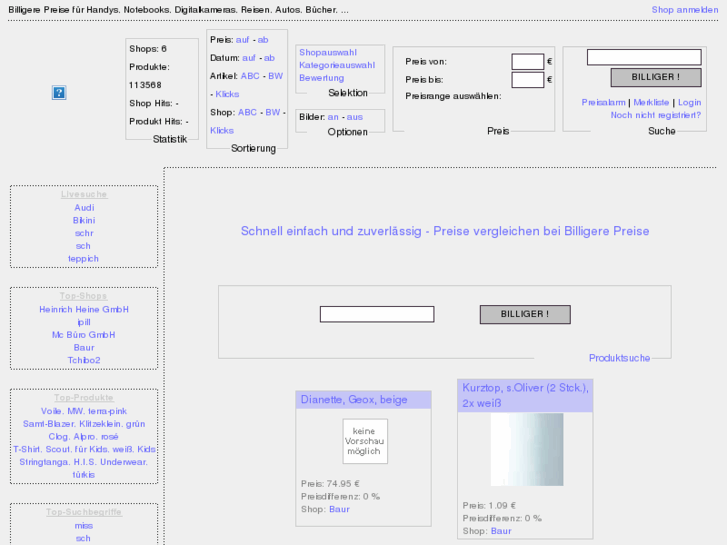
Task: Click the center BILLIGER ! button
Action: [525, 314]
